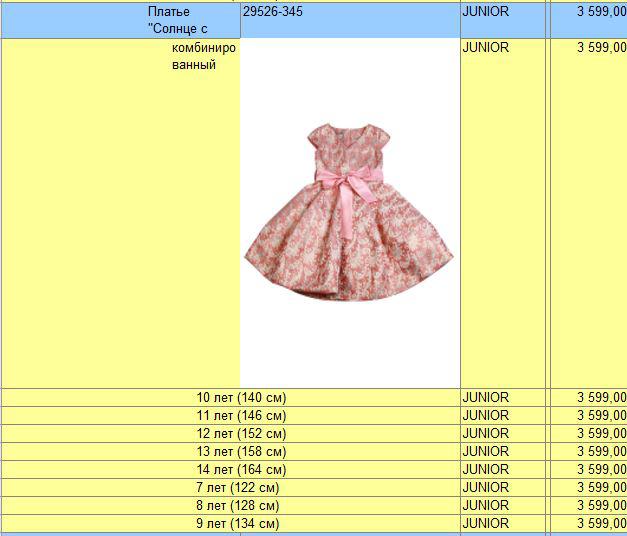Select JUNIOR cell in the 10 лет row
The width and height of the screenshot is (627, 536).
tap(502, 398)
